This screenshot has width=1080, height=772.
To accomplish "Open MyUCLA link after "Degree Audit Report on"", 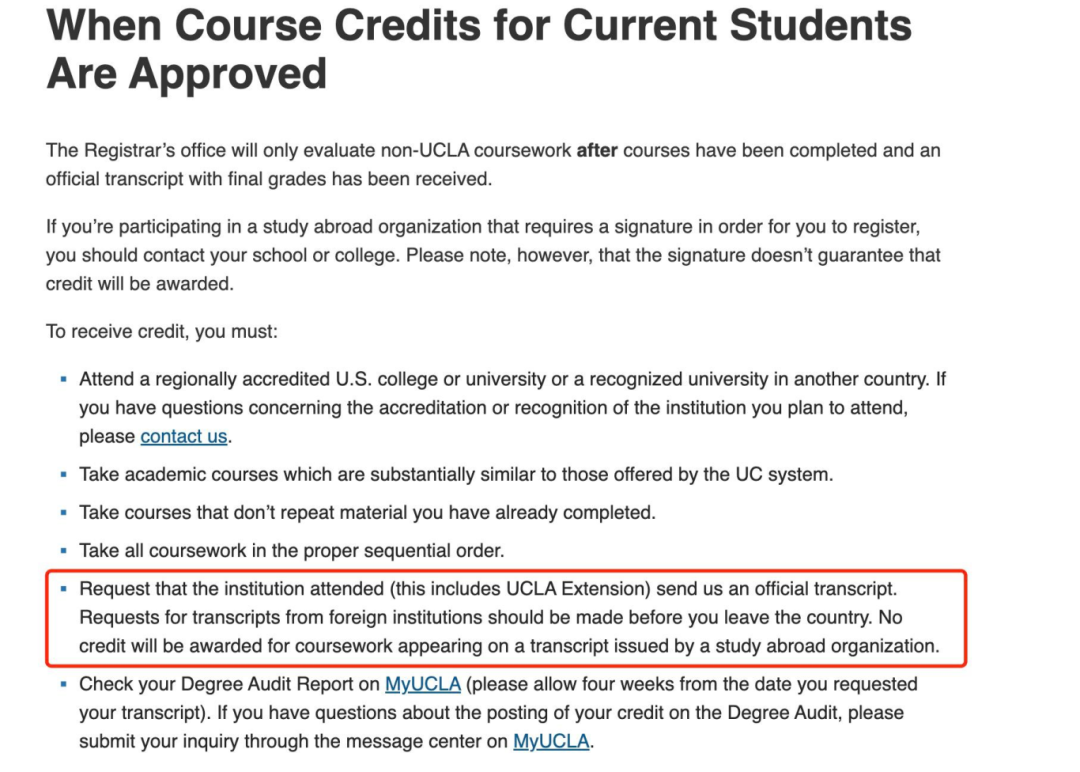I will click(x=422, y=685).
